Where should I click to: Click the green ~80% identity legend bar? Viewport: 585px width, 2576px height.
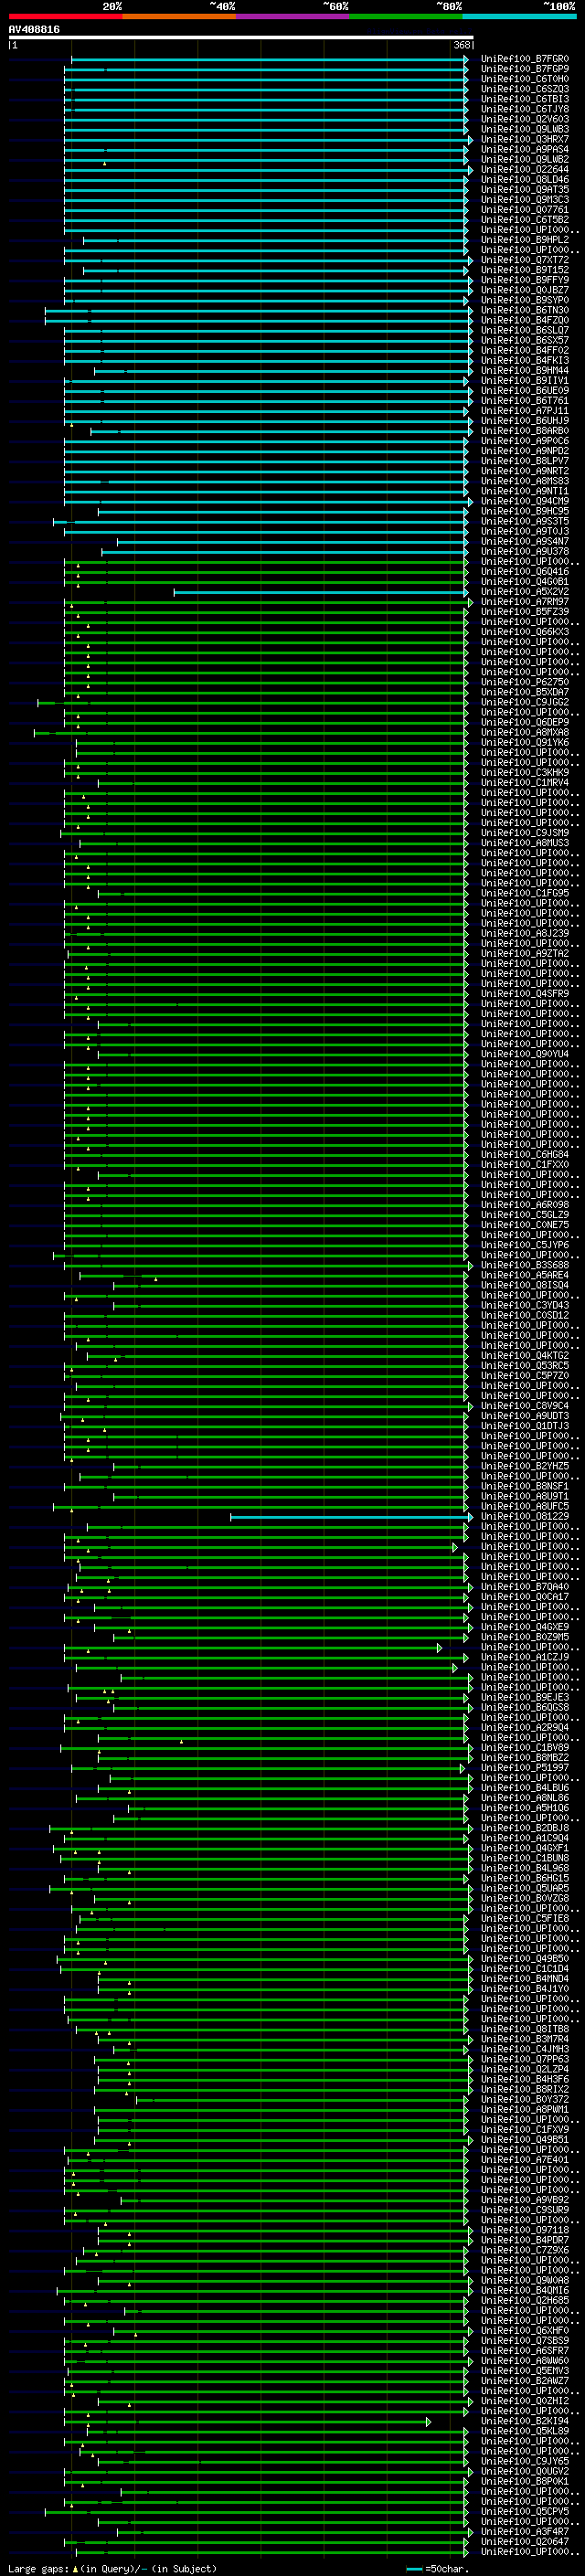(x=406, y=16)
